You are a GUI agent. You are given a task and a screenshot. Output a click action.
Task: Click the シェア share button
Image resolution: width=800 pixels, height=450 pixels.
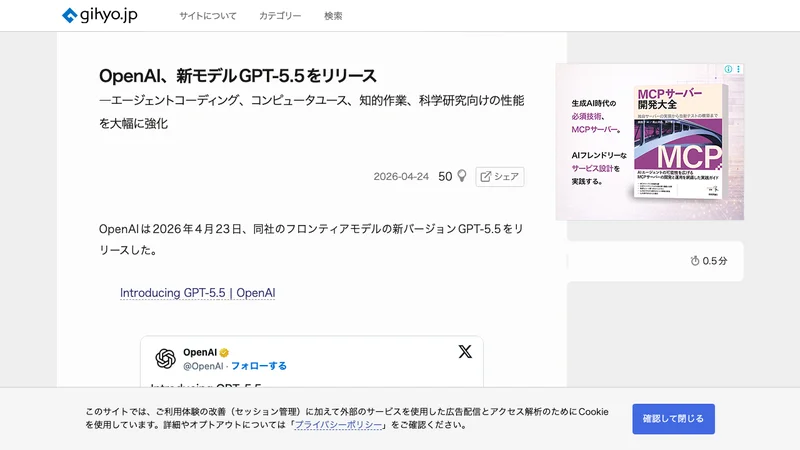pos(499,177)
